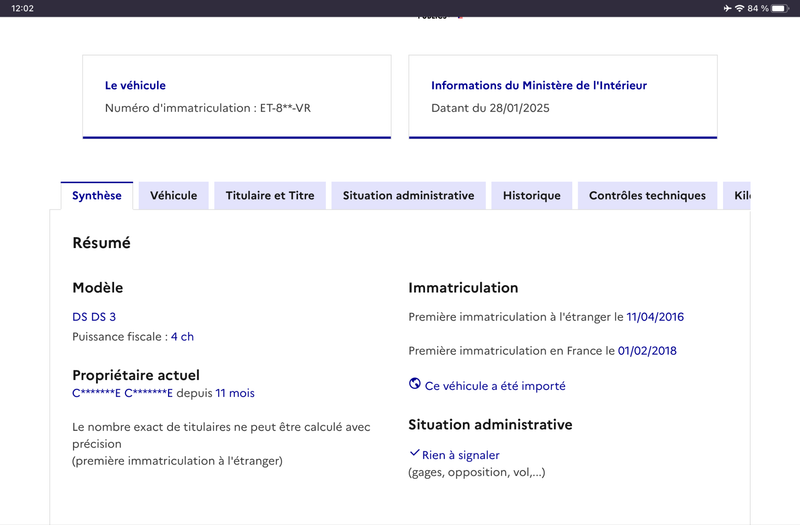The height and width of the screenshot is (525, 800).
Task: Click the checkmark icon next to Rien à signaler
Action: 414,453
